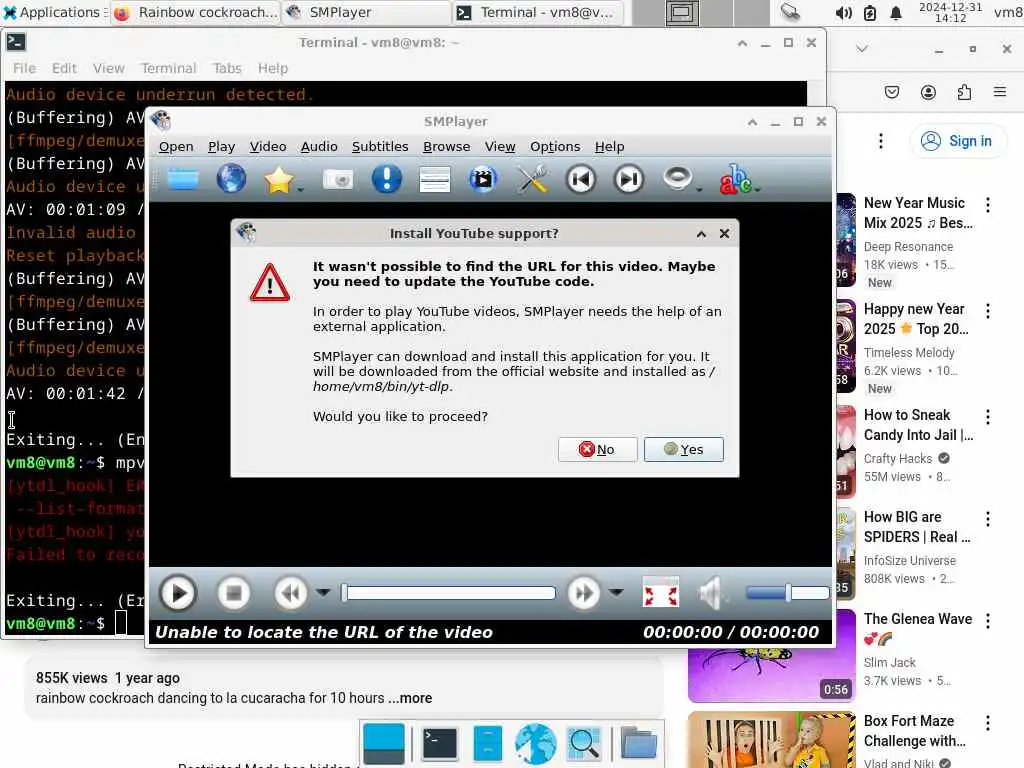Open How to Sneak Candy Into Jail video

tap(918, 425)
